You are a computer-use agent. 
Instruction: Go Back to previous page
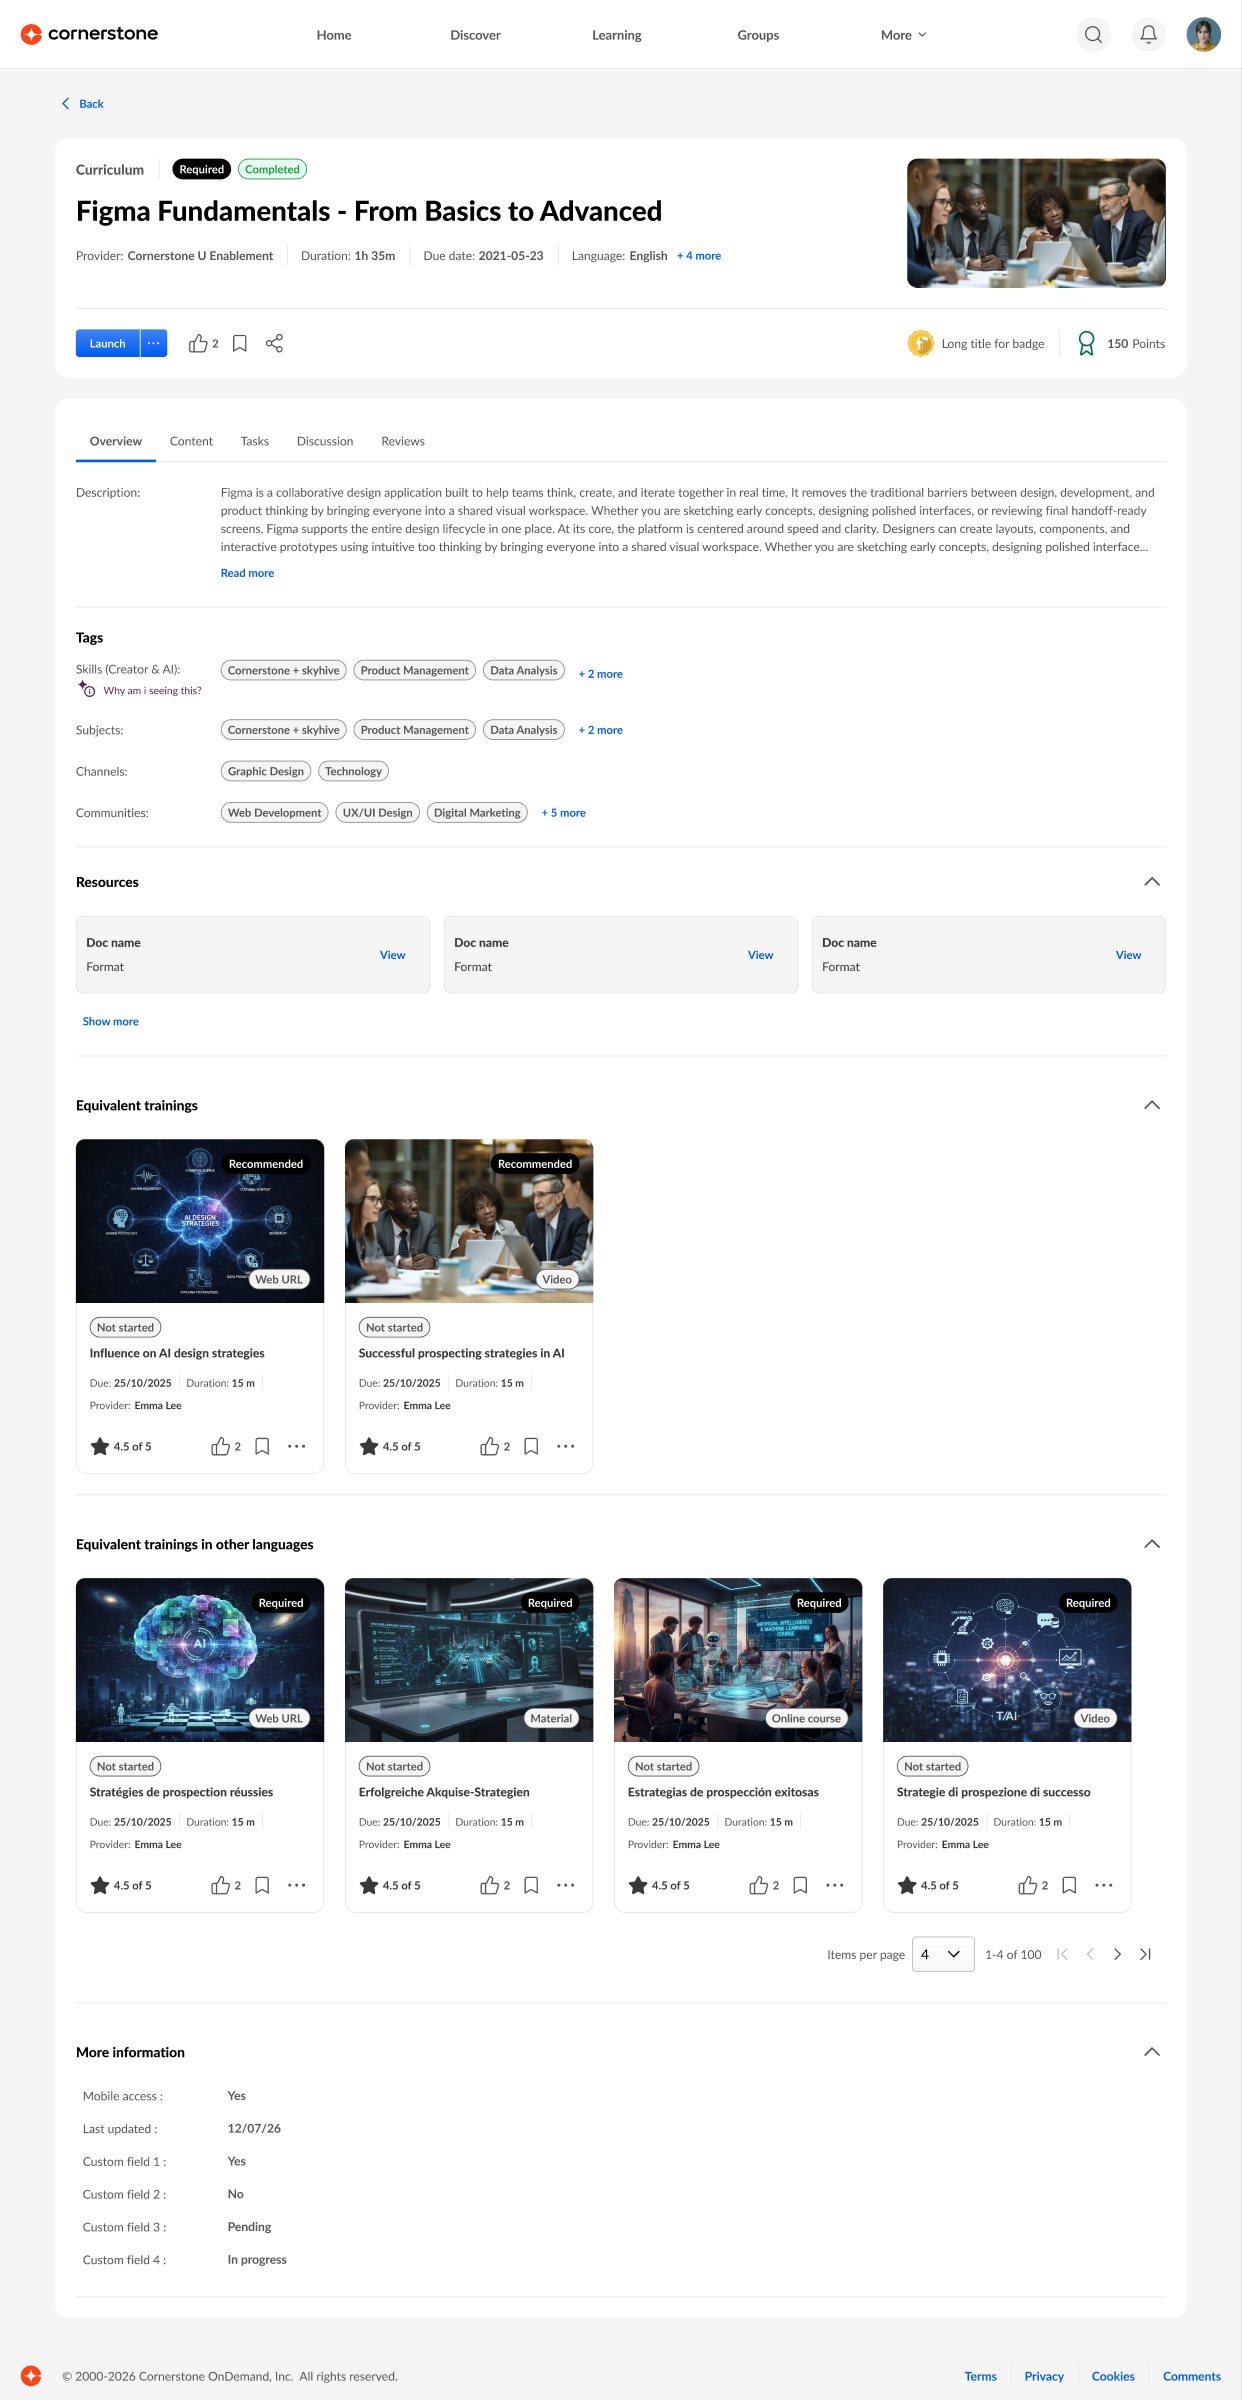[83, 104]
